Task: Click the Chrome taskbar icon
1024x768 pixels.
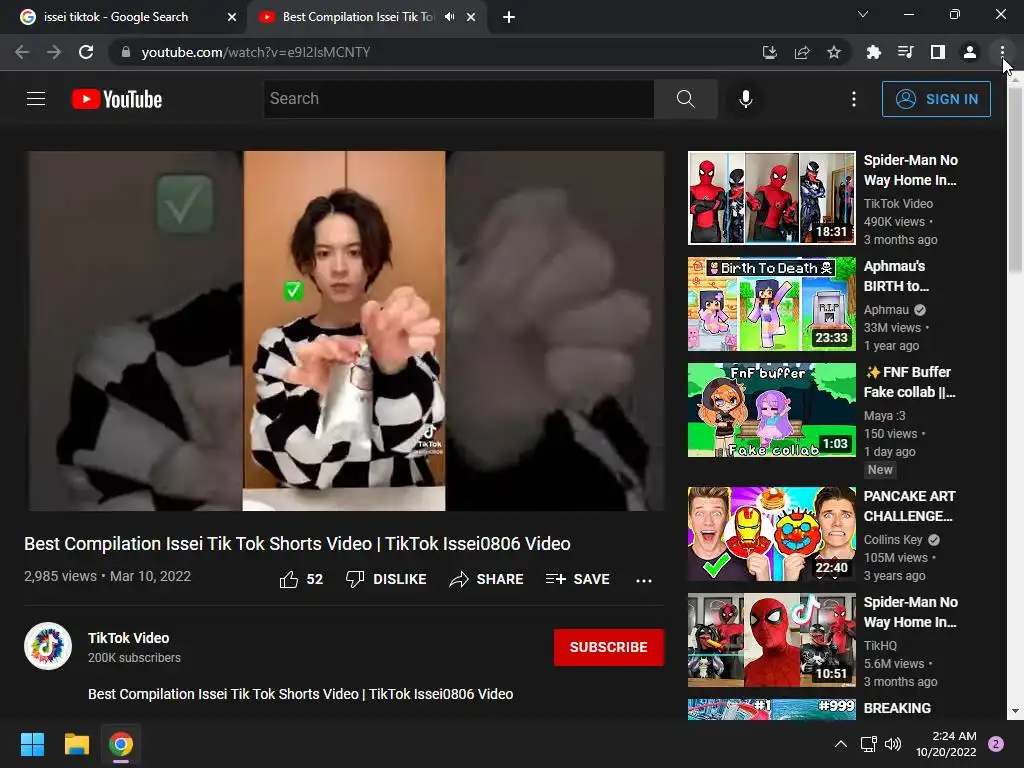Action: click(121, 744)
